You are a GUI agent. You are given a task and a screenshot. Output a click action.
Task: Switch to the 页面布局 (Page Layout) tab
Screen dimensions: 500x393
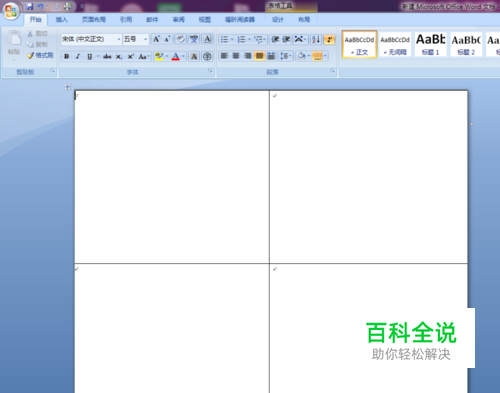click(94, 20)
